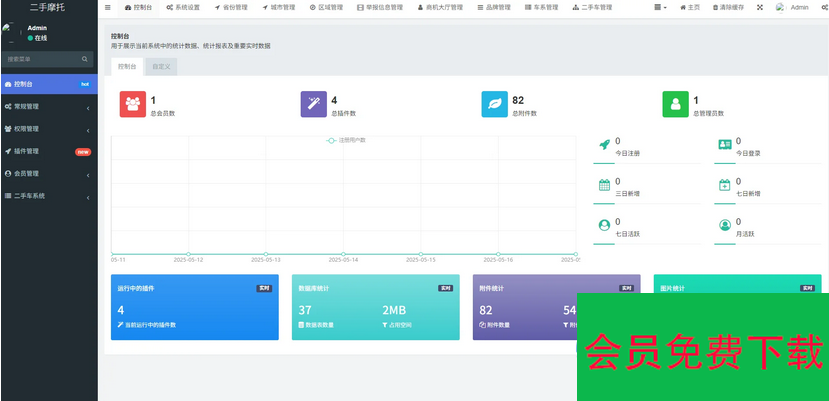Expand the 二手车系统 sidebar menu
The image size is (829, 401).
click(48, 196)
